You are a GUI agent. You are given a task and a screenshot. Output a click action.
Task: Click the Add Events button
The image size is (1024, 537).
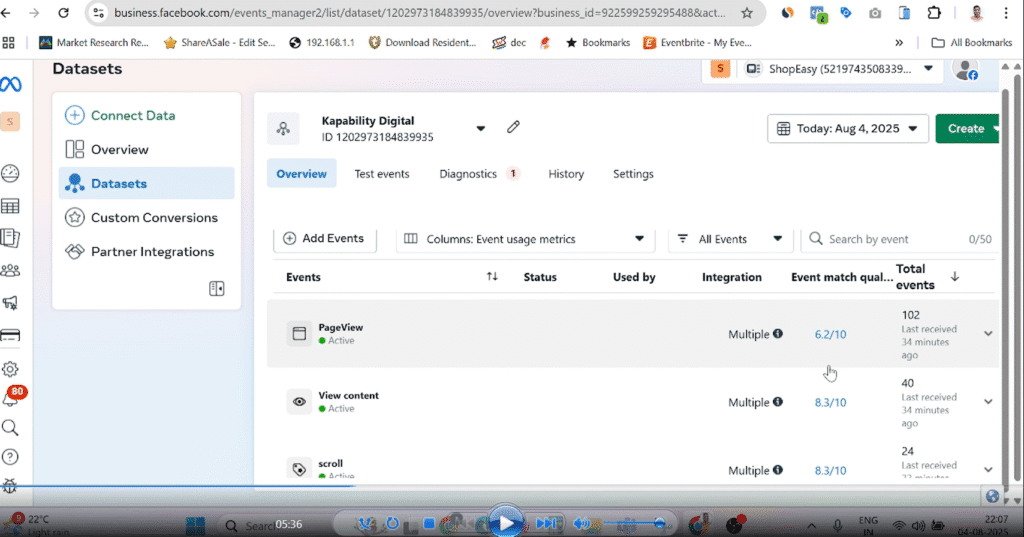(x=324, y=238)
